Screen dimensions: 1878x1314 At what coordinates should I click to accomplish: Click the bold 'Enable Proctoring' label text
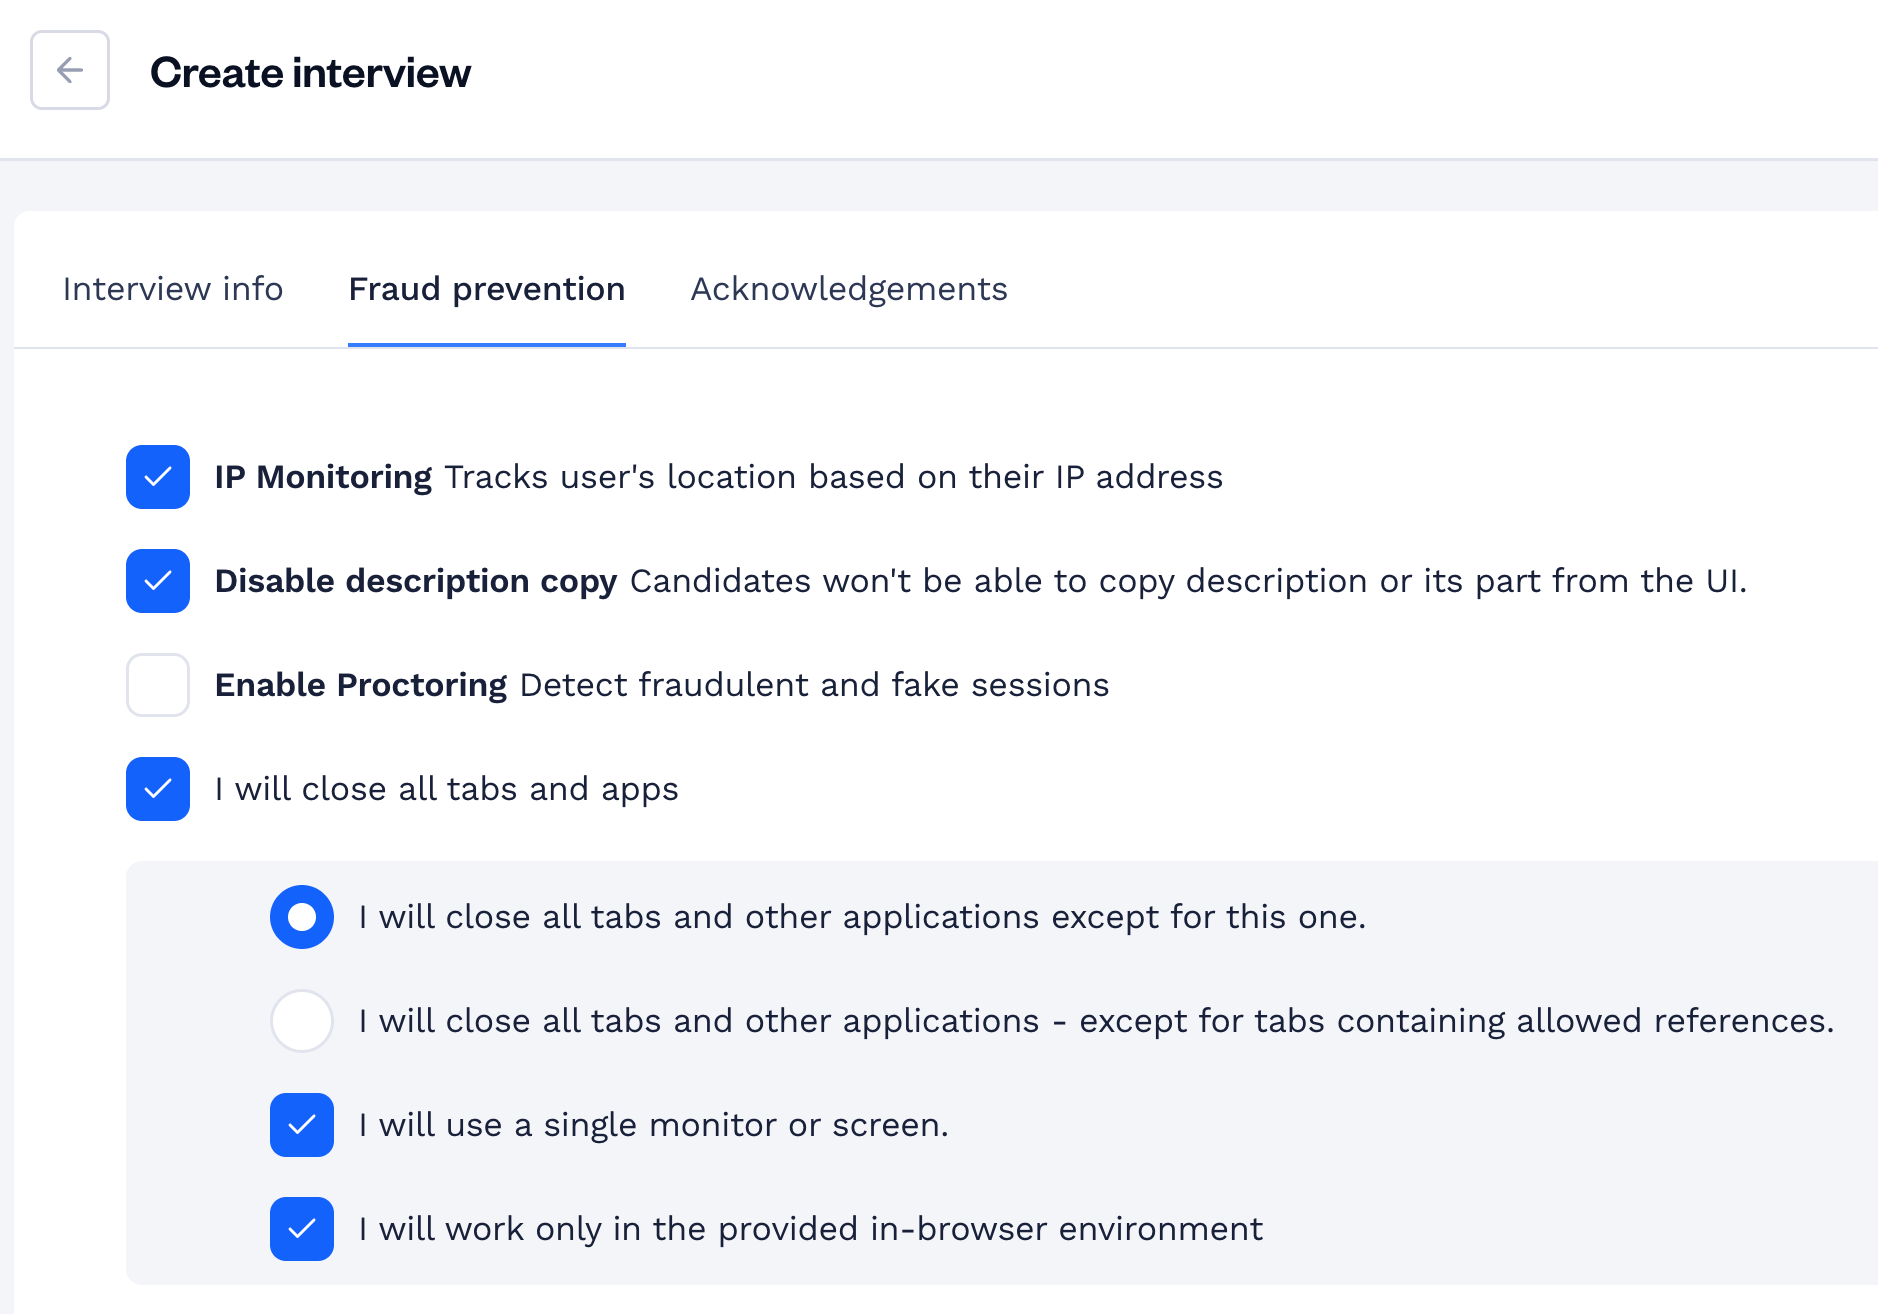[361, 685]
